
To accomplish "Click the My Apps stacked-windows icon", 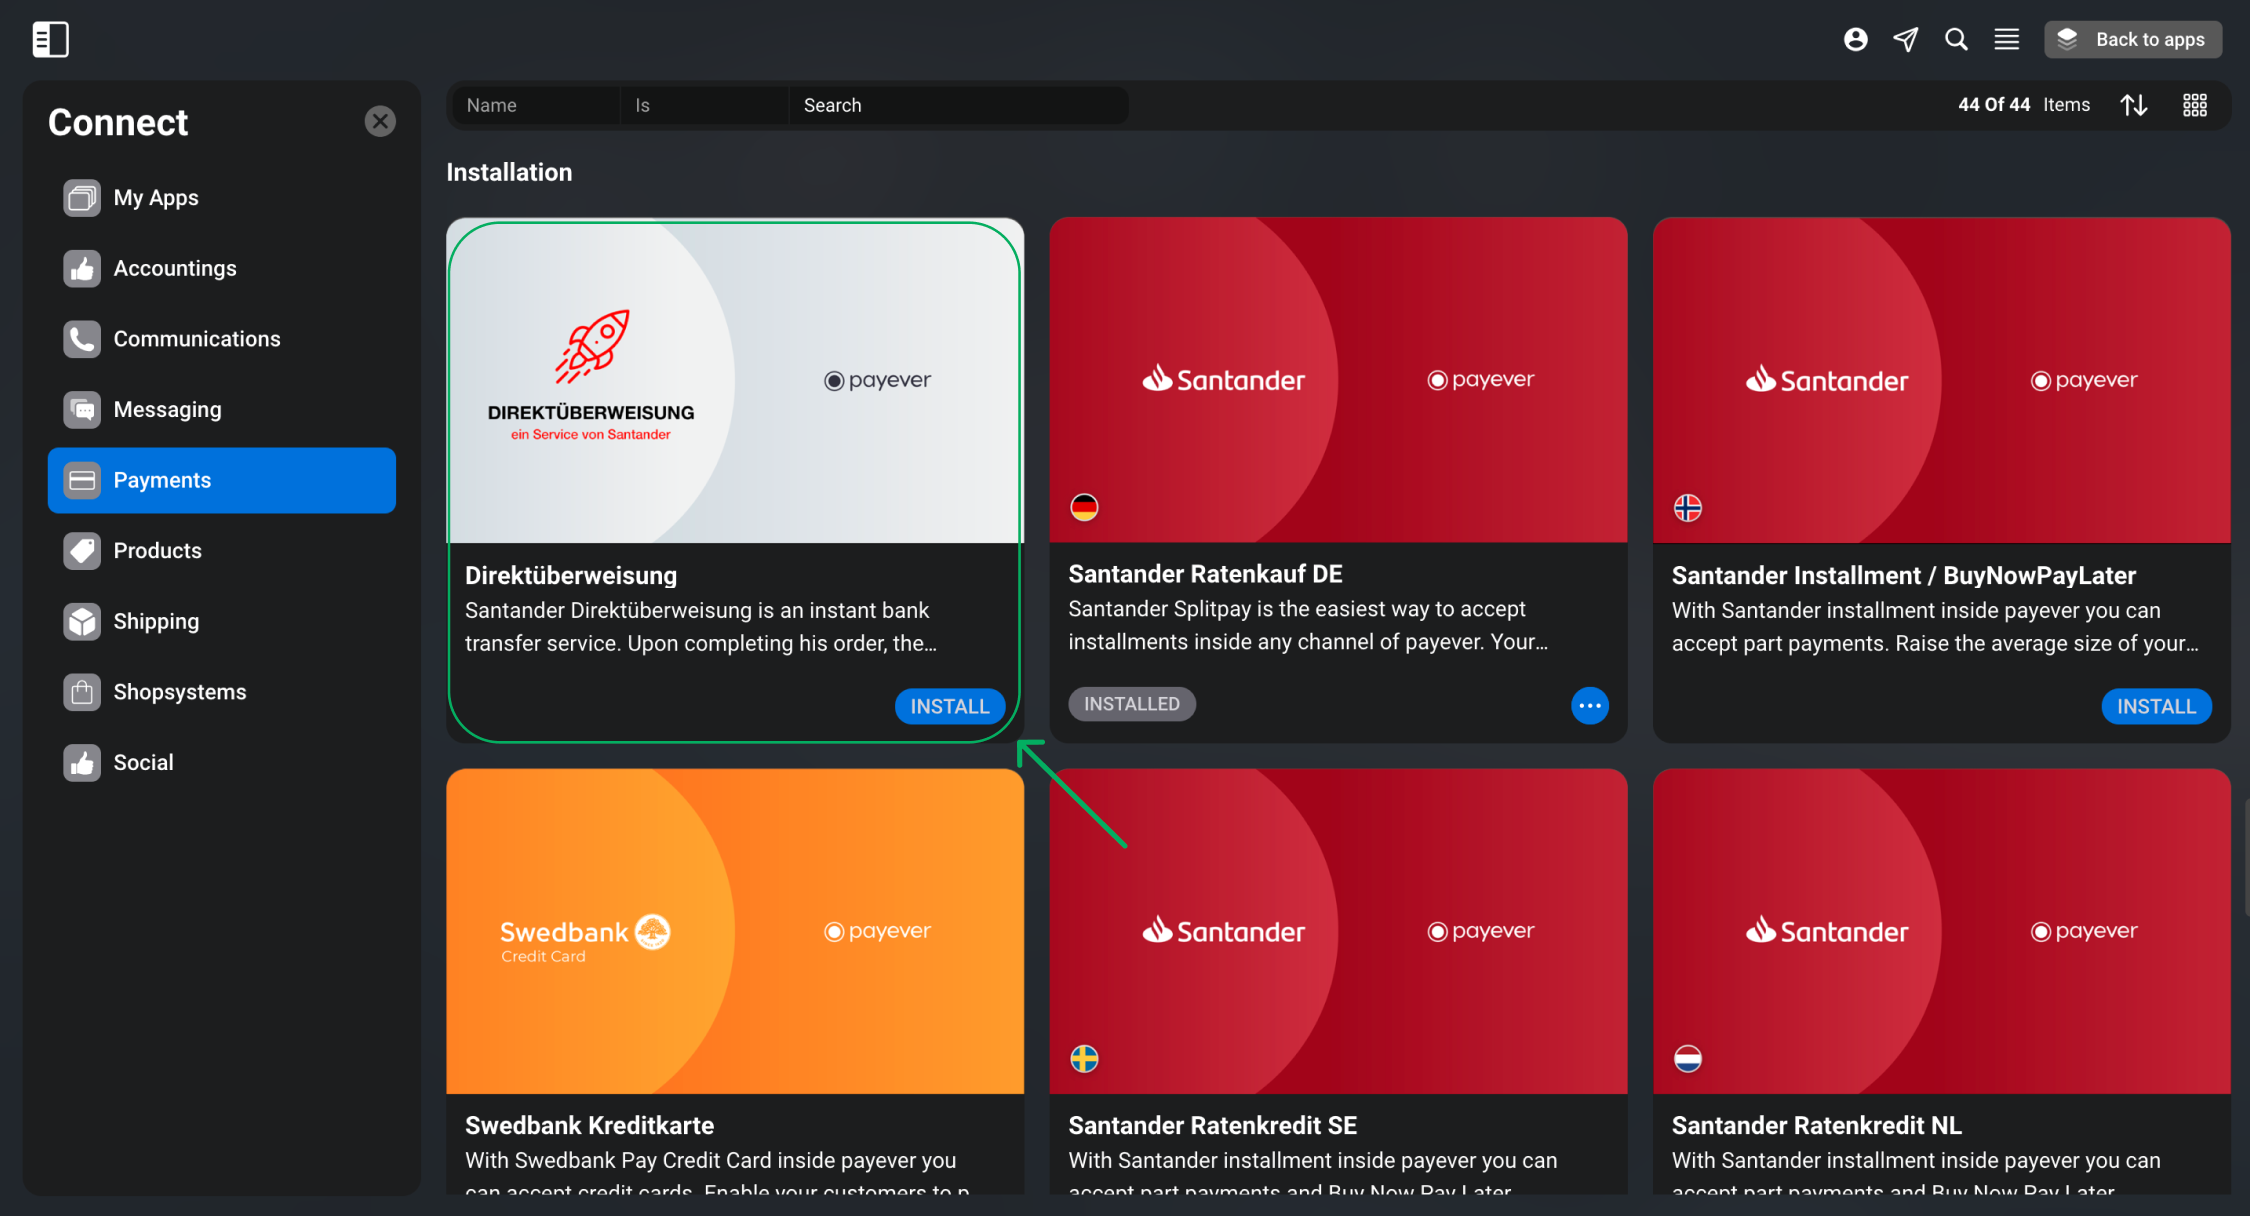I will tap(82, 198).
